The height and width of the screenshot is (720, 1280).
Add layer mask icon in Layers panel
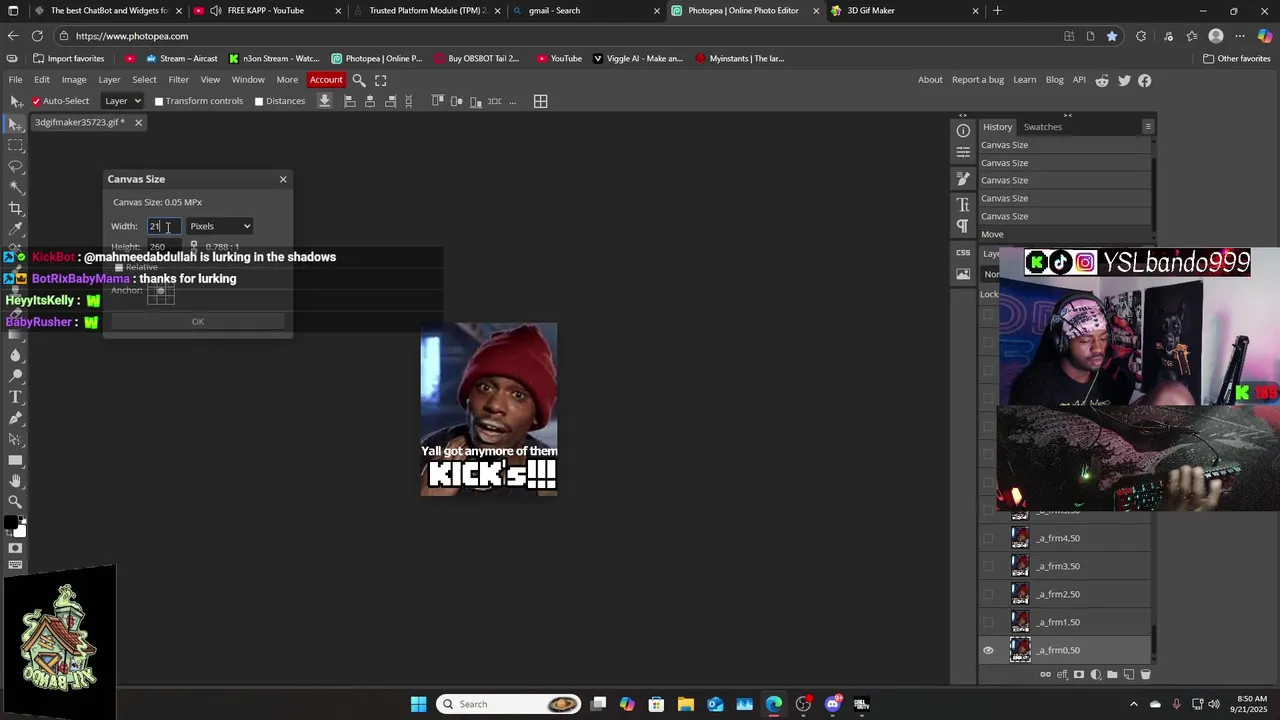click(x=1079, y=675)
